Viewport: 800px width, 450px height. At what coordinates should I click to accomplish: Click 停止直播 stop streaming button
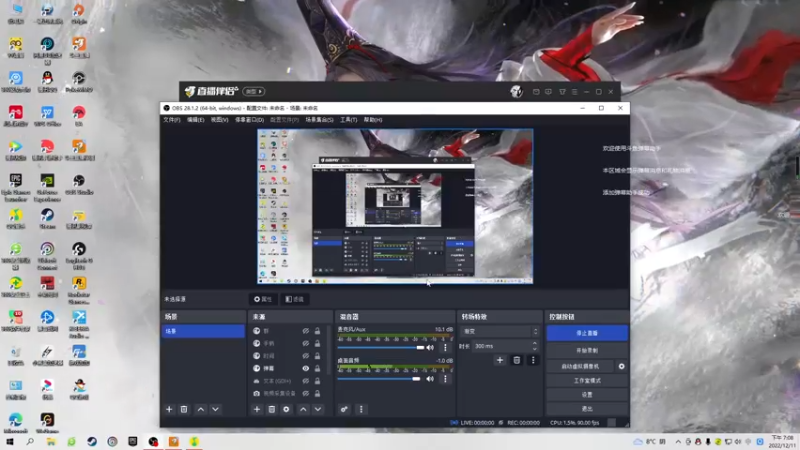587,333
